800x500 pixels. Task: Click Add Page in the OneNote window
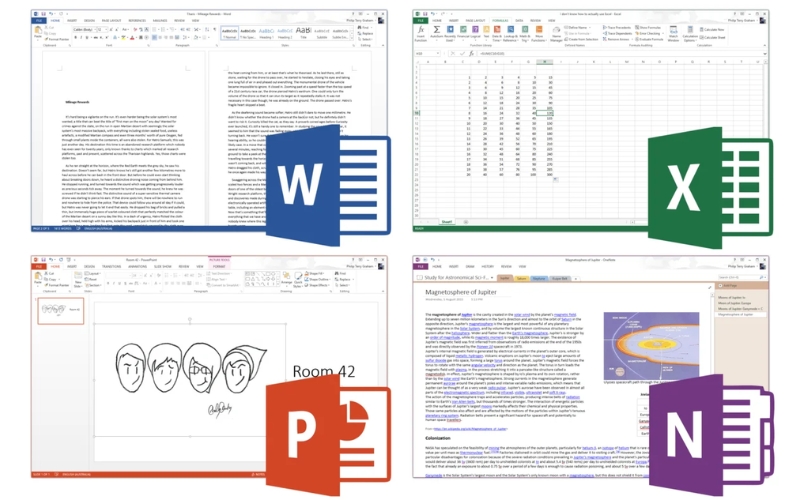coord(728,285)
